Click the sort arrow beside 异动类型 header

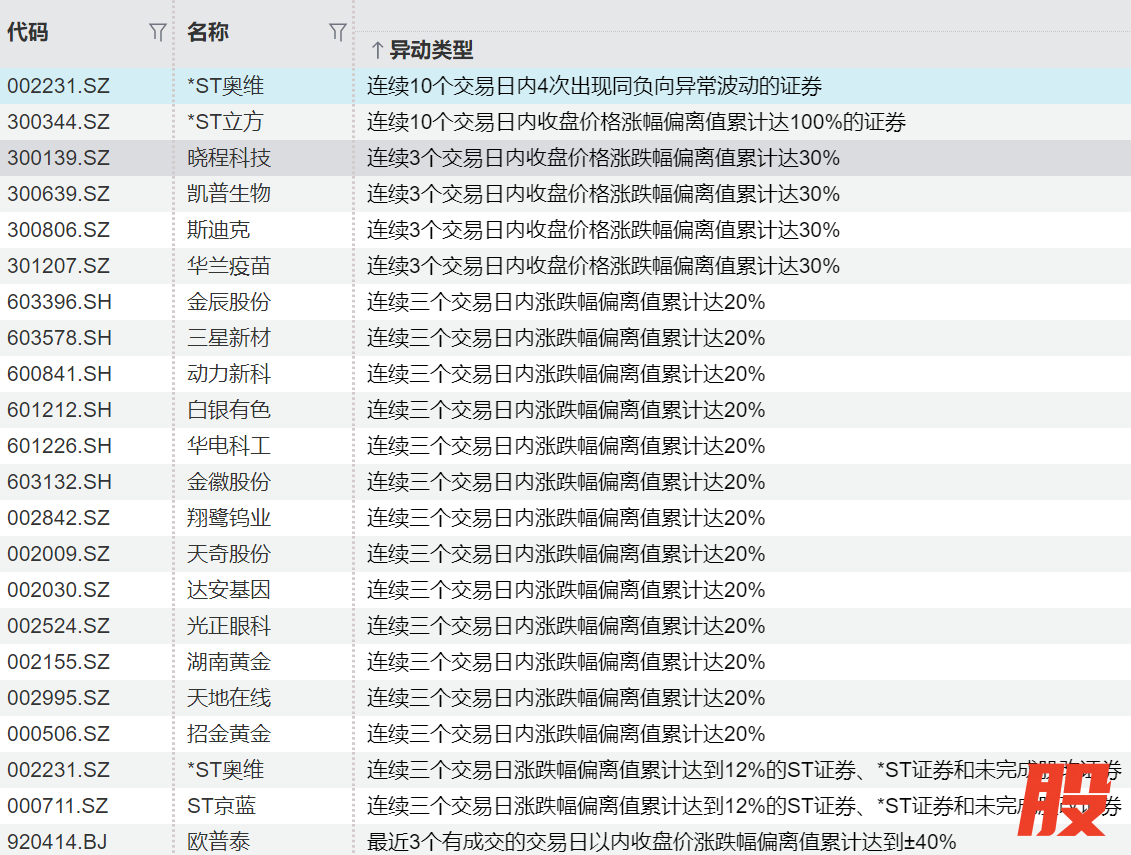coord(377,50)
